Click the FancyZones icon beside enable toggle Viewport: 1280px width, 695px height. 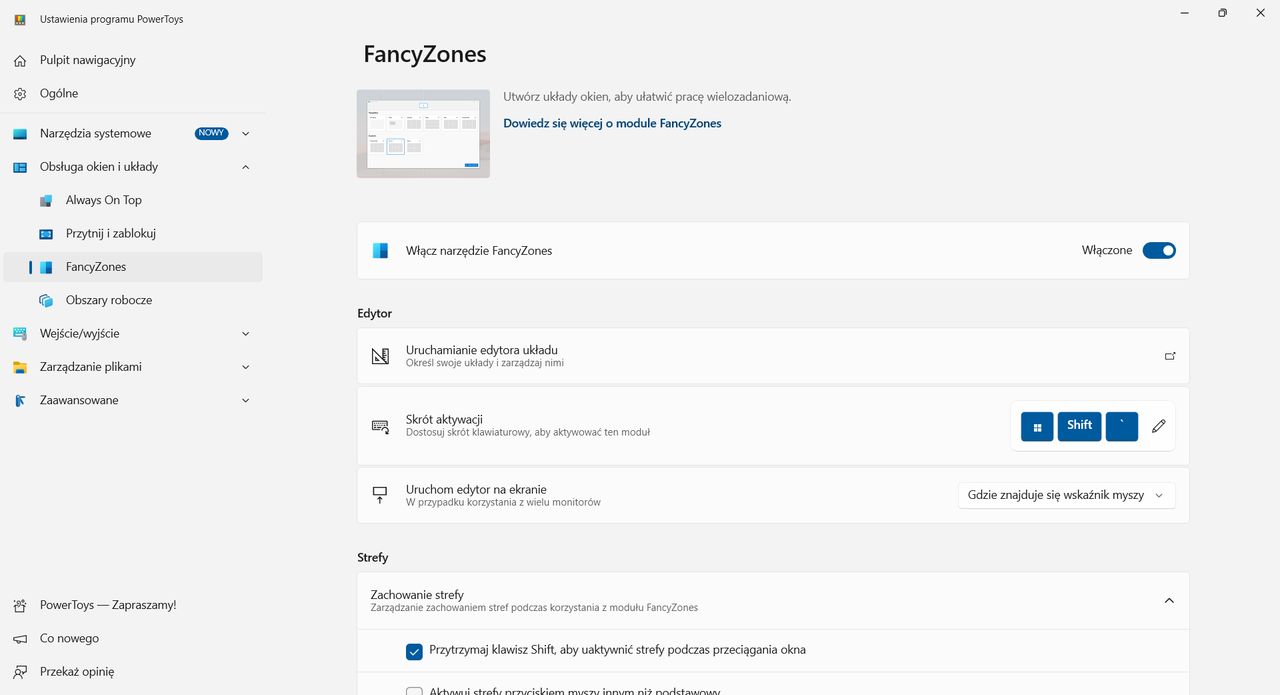point(380,251)
